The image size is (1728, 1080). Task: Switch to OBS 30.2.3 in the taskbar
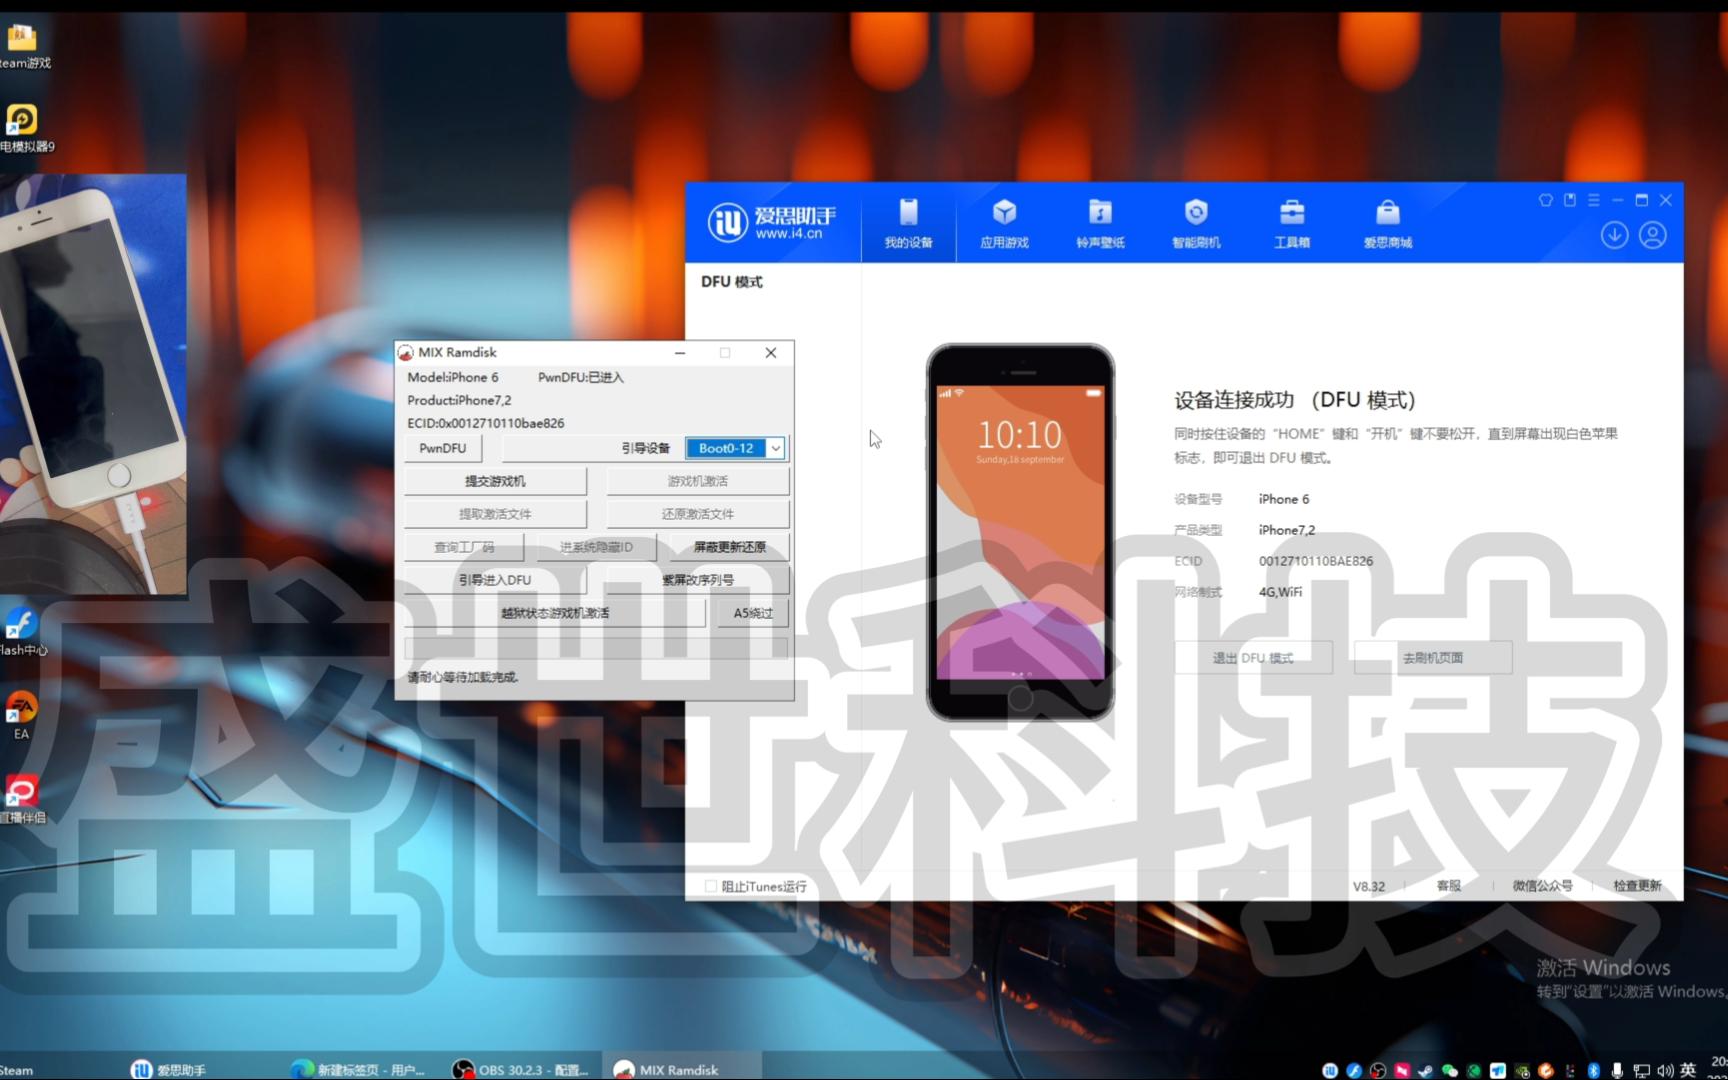[x=520, y=1069]
